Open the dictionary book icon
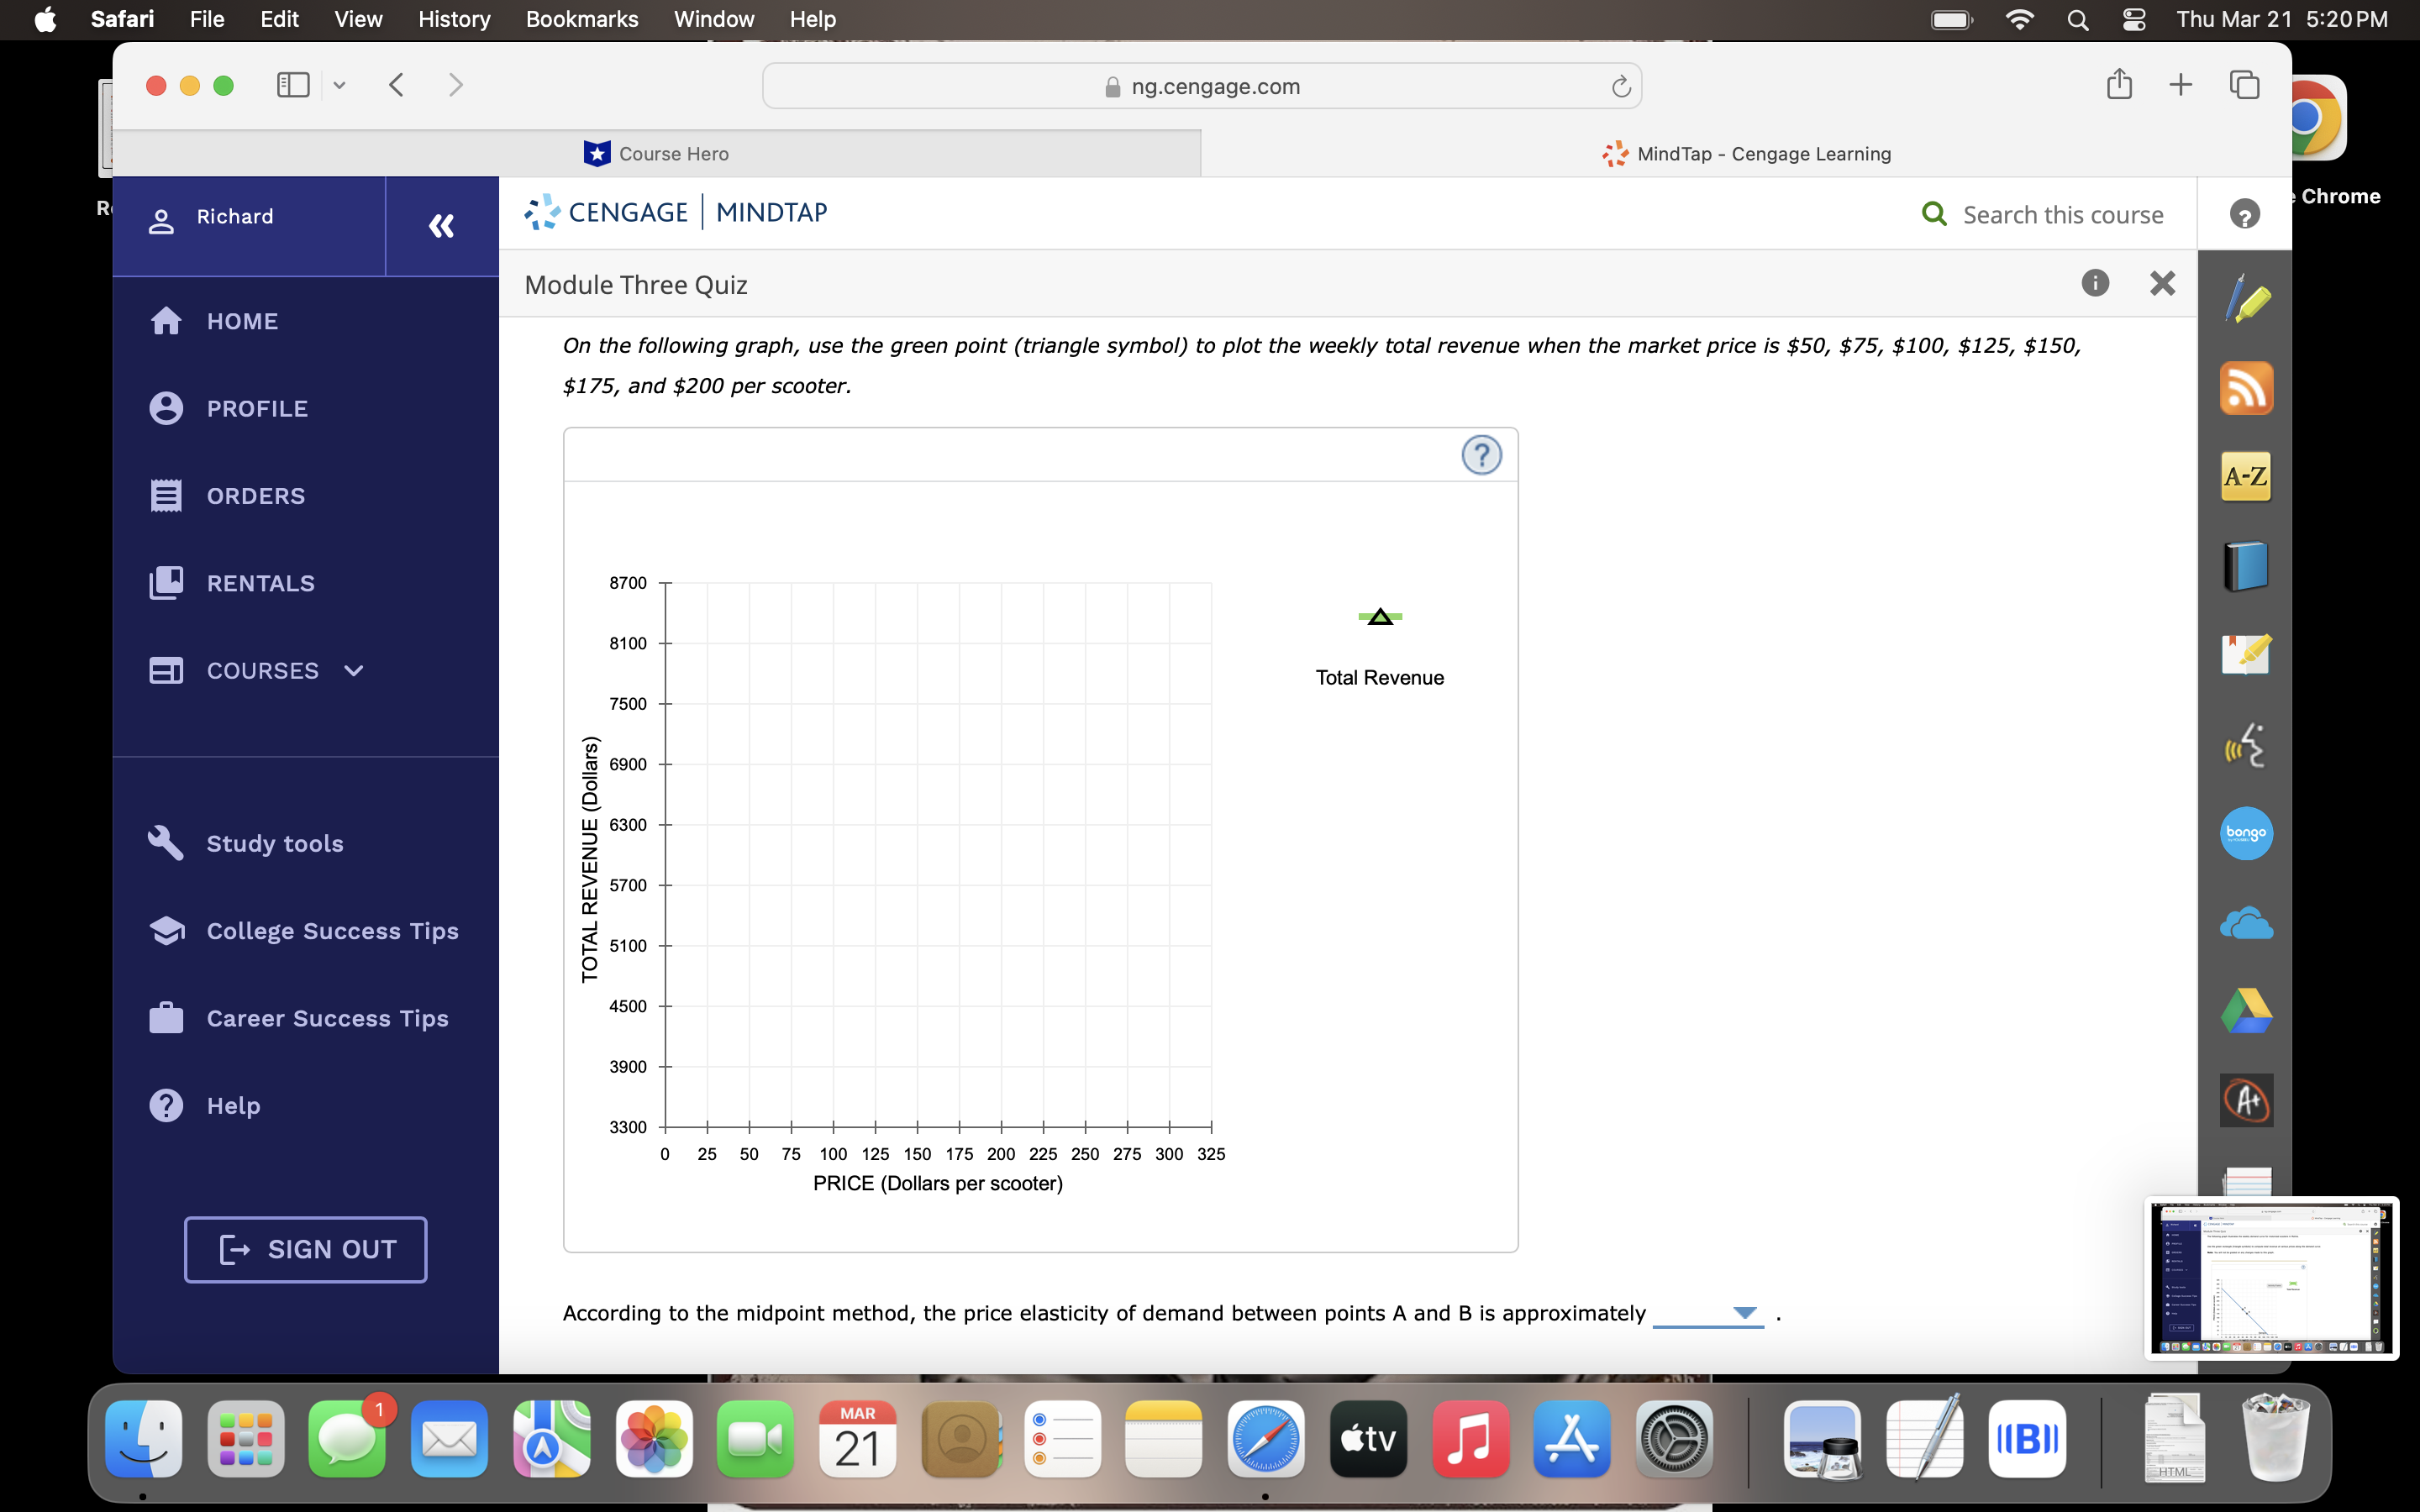Viewport: 2420px width, 1512px height. click(2246, 565)
